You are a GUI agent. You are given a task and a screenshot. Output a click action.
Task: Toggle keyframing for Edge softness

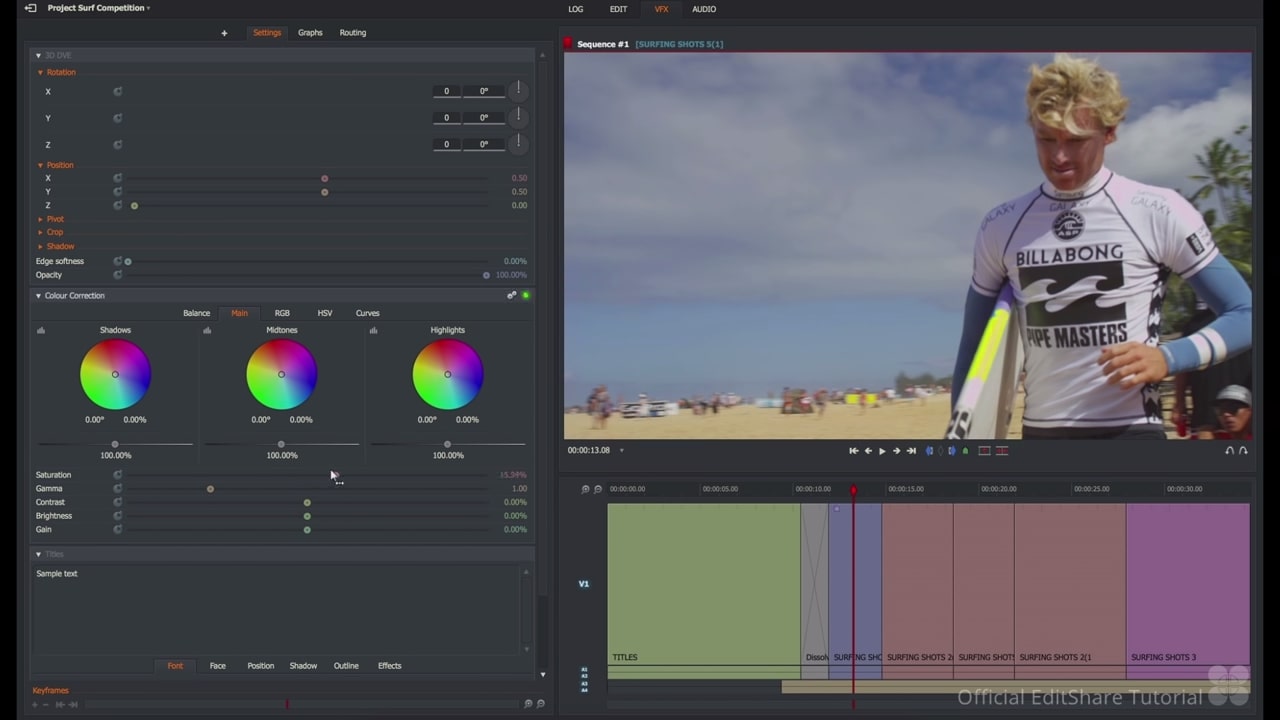[x=118, y=261]
